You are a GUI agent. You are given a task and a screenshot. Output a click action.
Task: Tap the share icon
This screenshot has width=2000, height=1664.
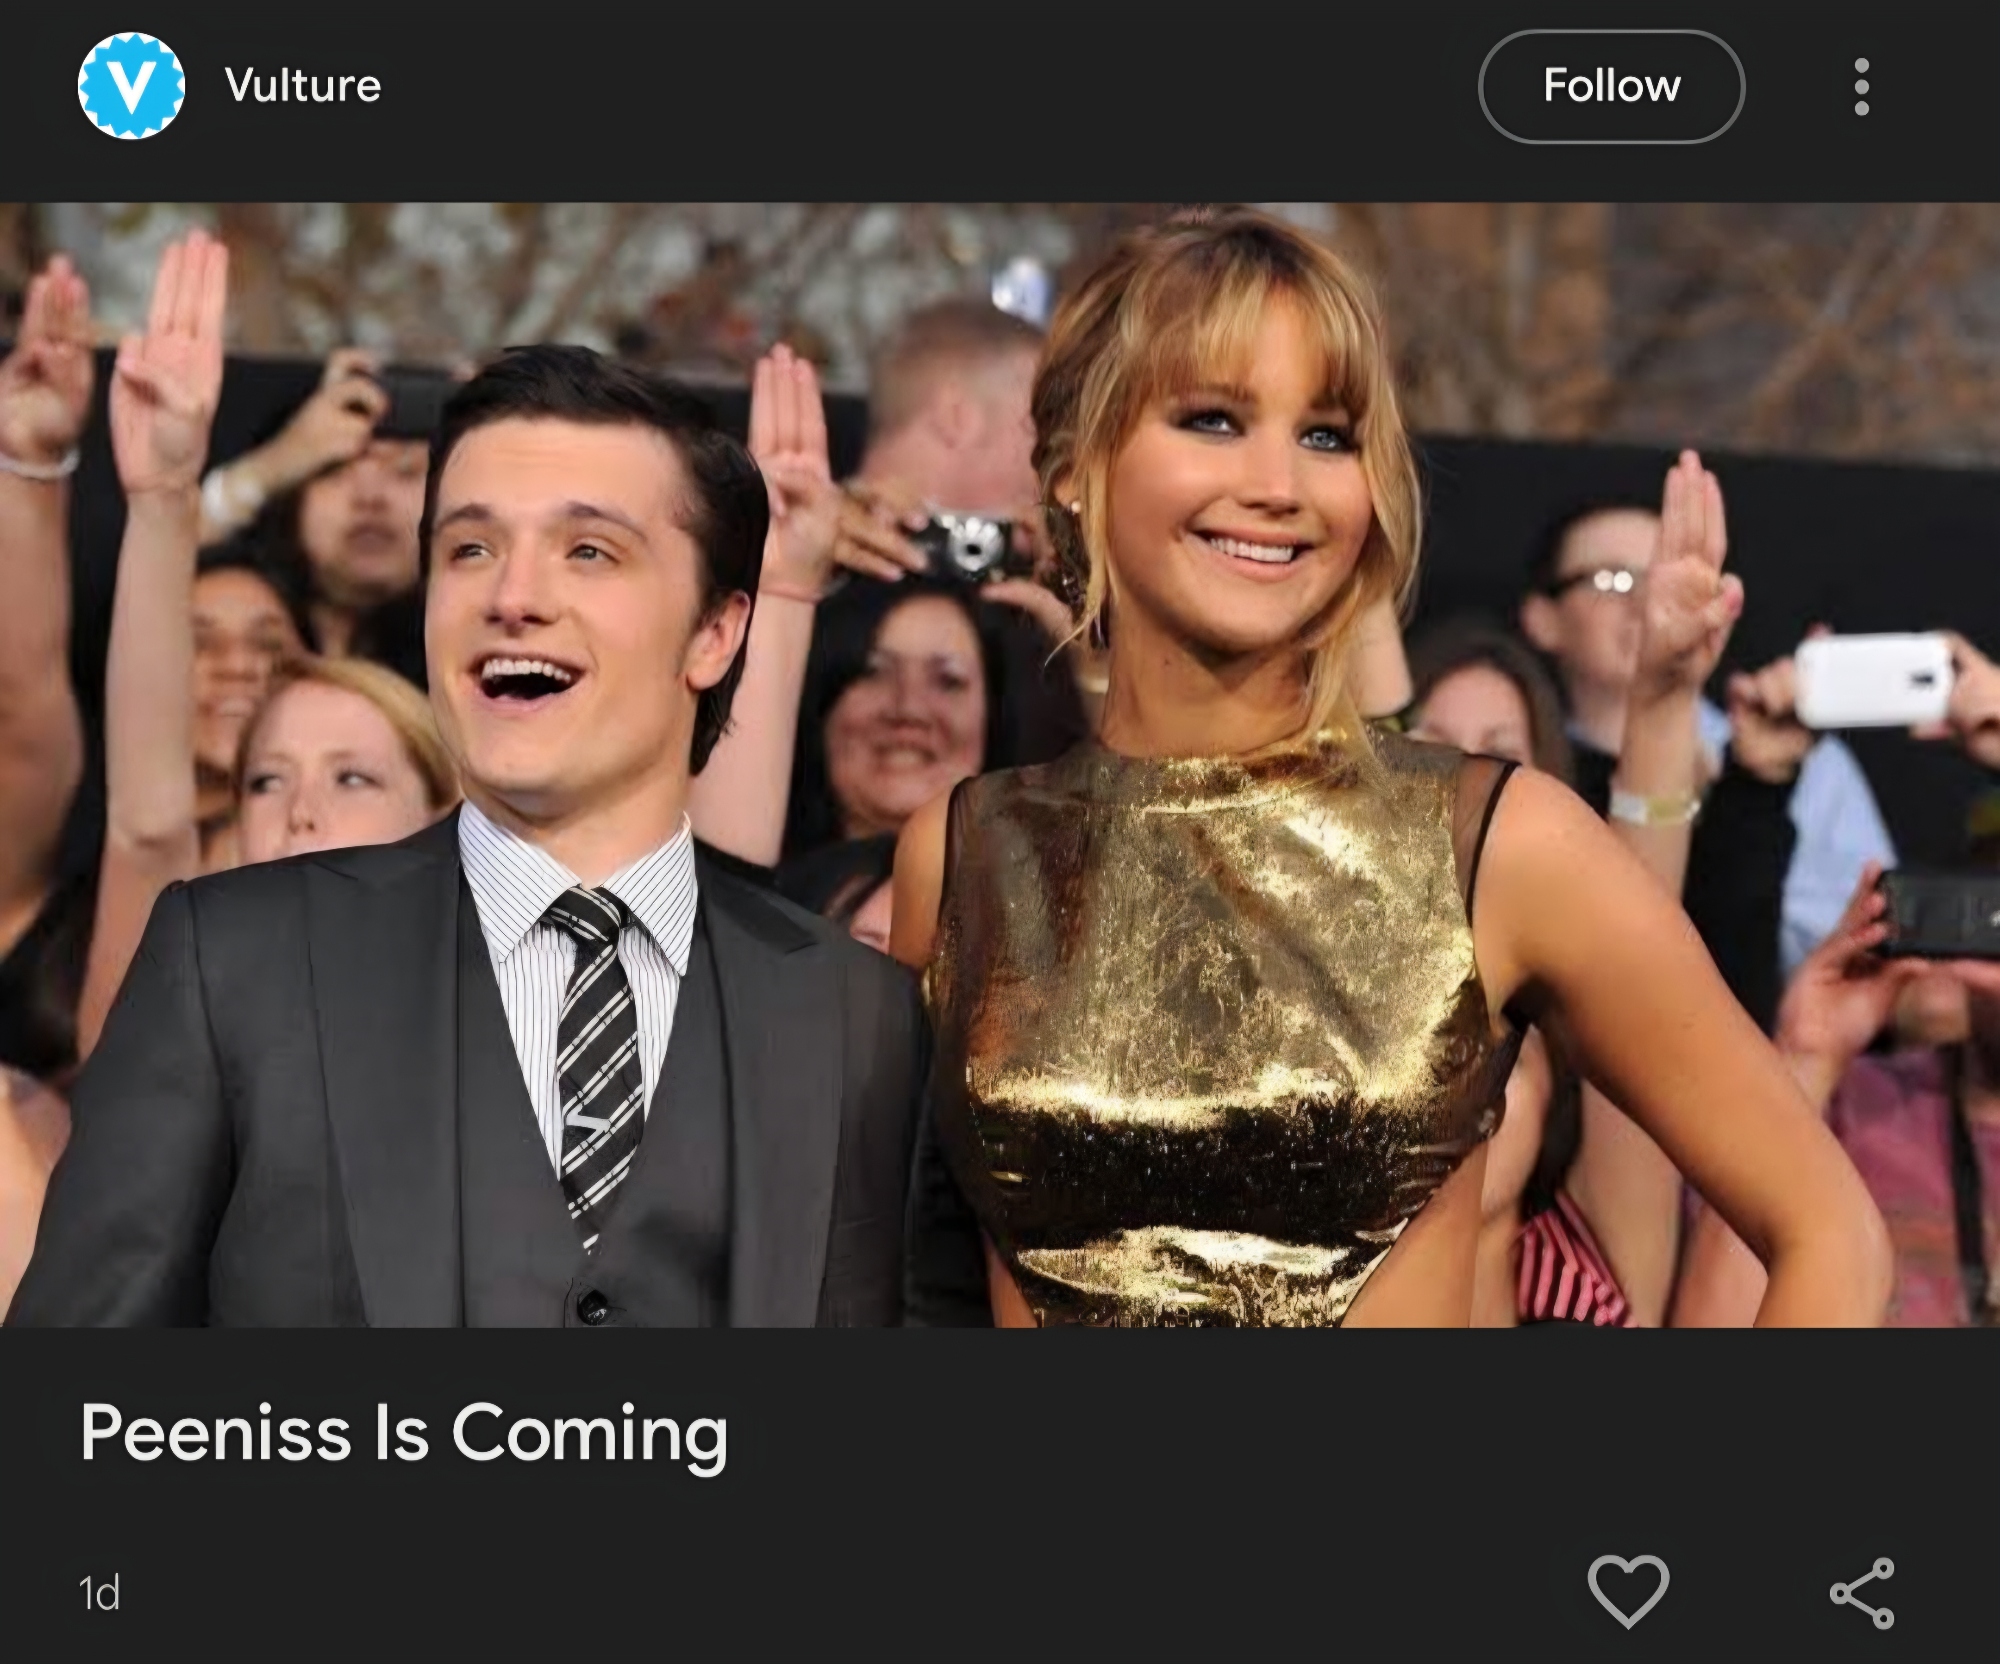tap(1861, 1593)
